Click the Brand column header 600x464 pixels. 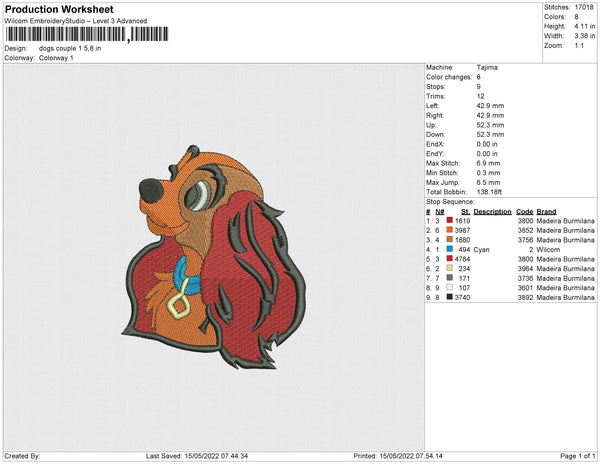click(x=546, y=212)
